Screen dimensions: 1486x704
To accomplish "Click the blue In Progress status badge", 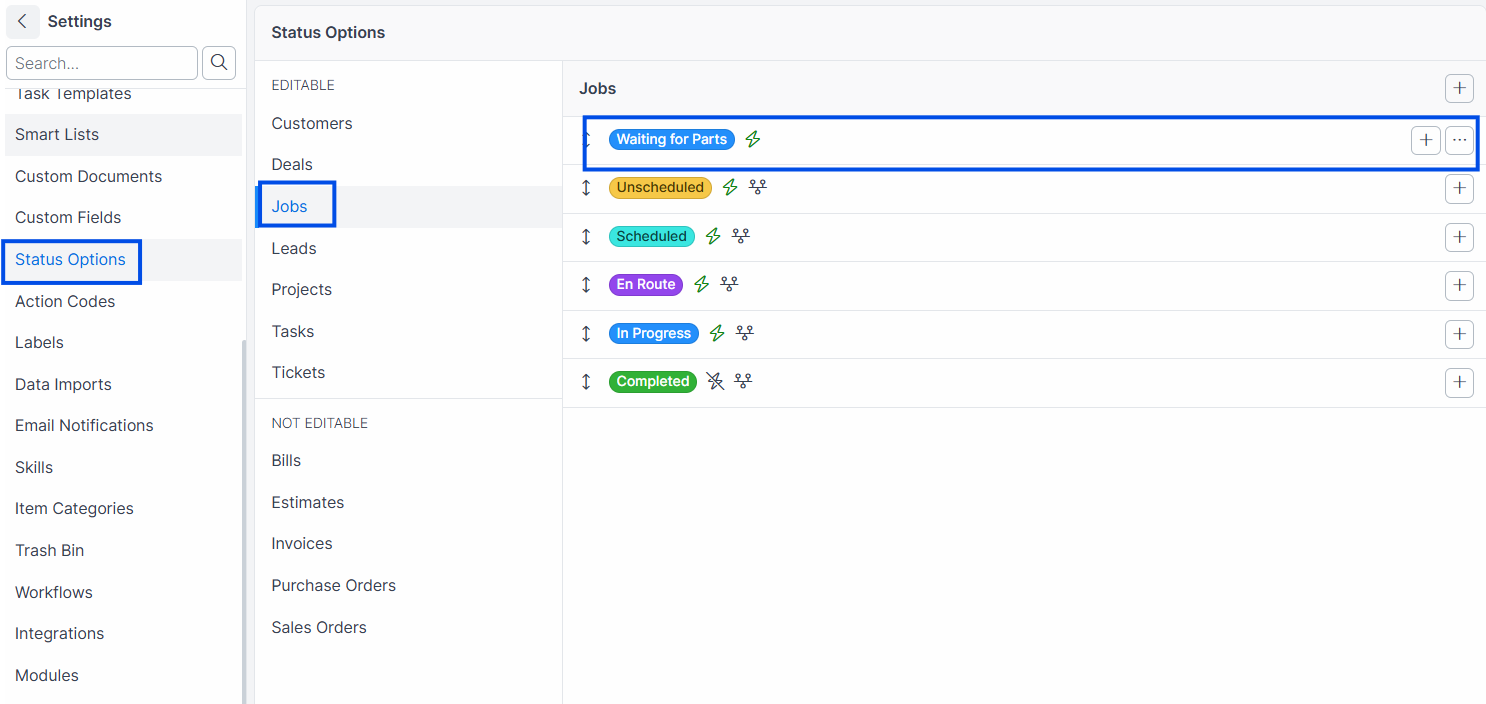I will tap(654, 333).
